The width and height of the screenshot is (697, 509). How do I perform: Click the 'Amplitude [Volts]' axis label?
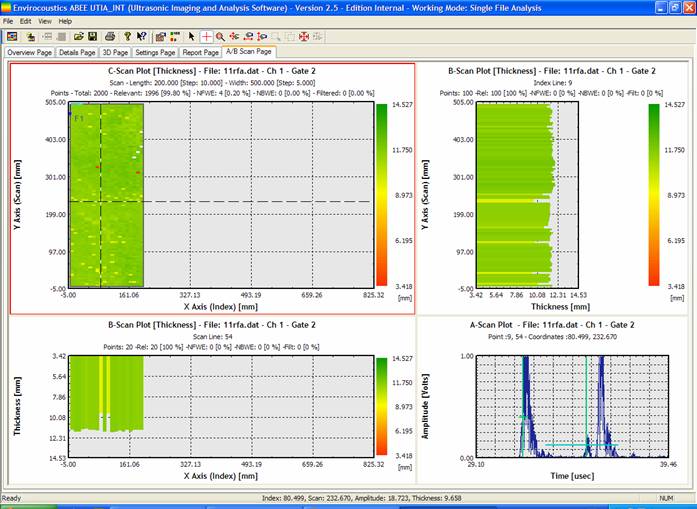(425, 406)
